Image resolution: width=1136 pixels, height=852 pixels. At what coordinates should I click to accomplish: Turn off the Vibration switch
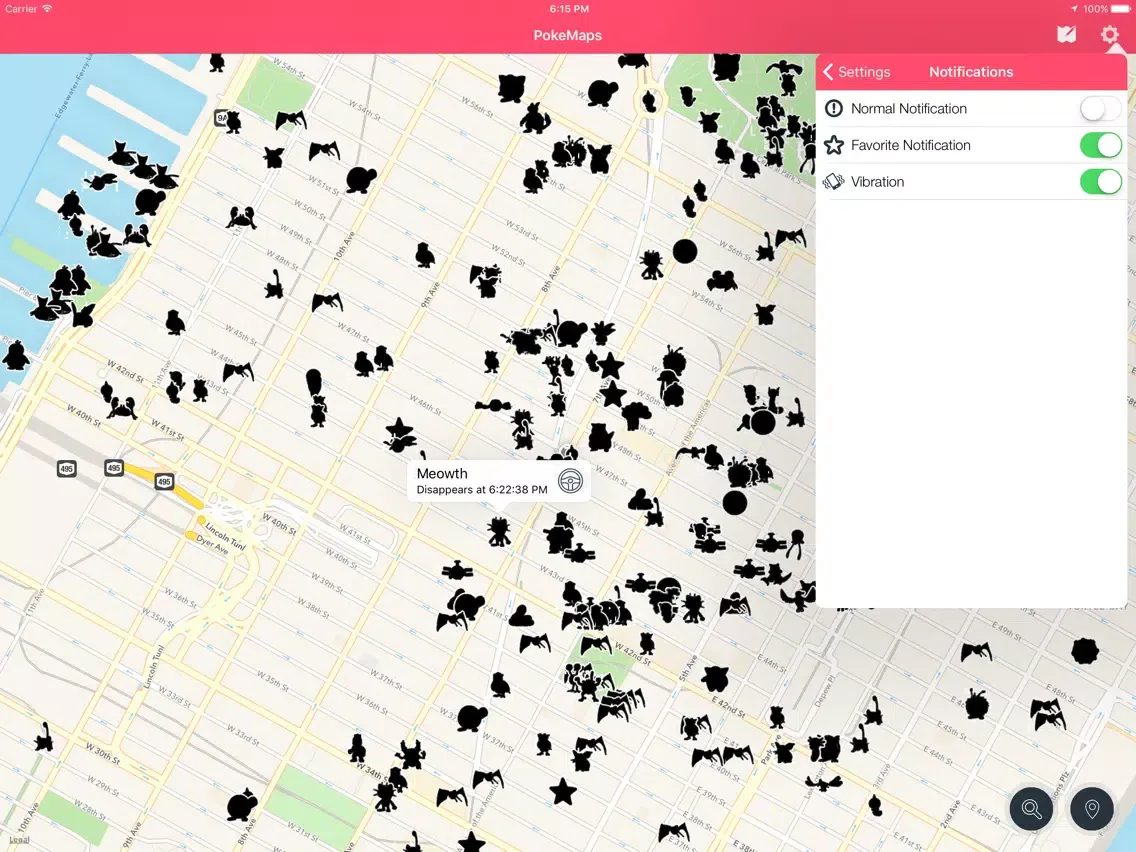1100,182
